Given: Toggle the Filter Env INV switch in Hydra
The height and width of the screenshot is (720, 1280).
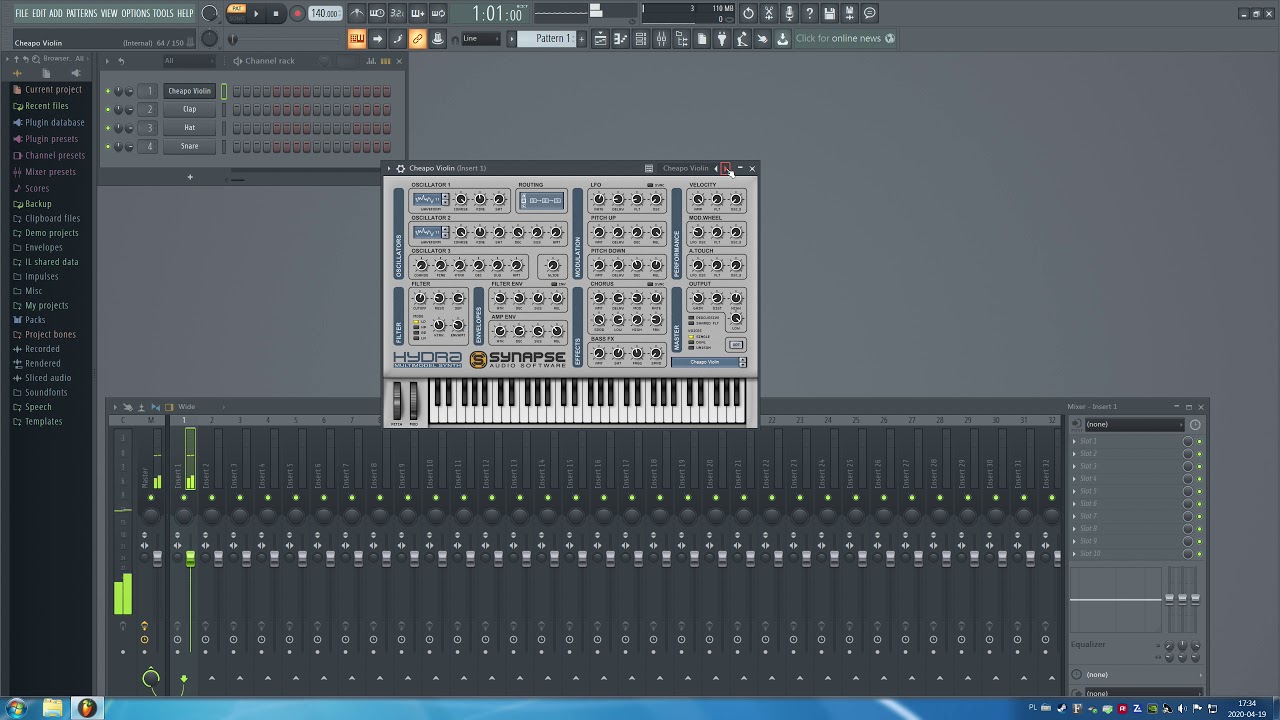Looking at the screenshot, I should (x=555, y=284).
